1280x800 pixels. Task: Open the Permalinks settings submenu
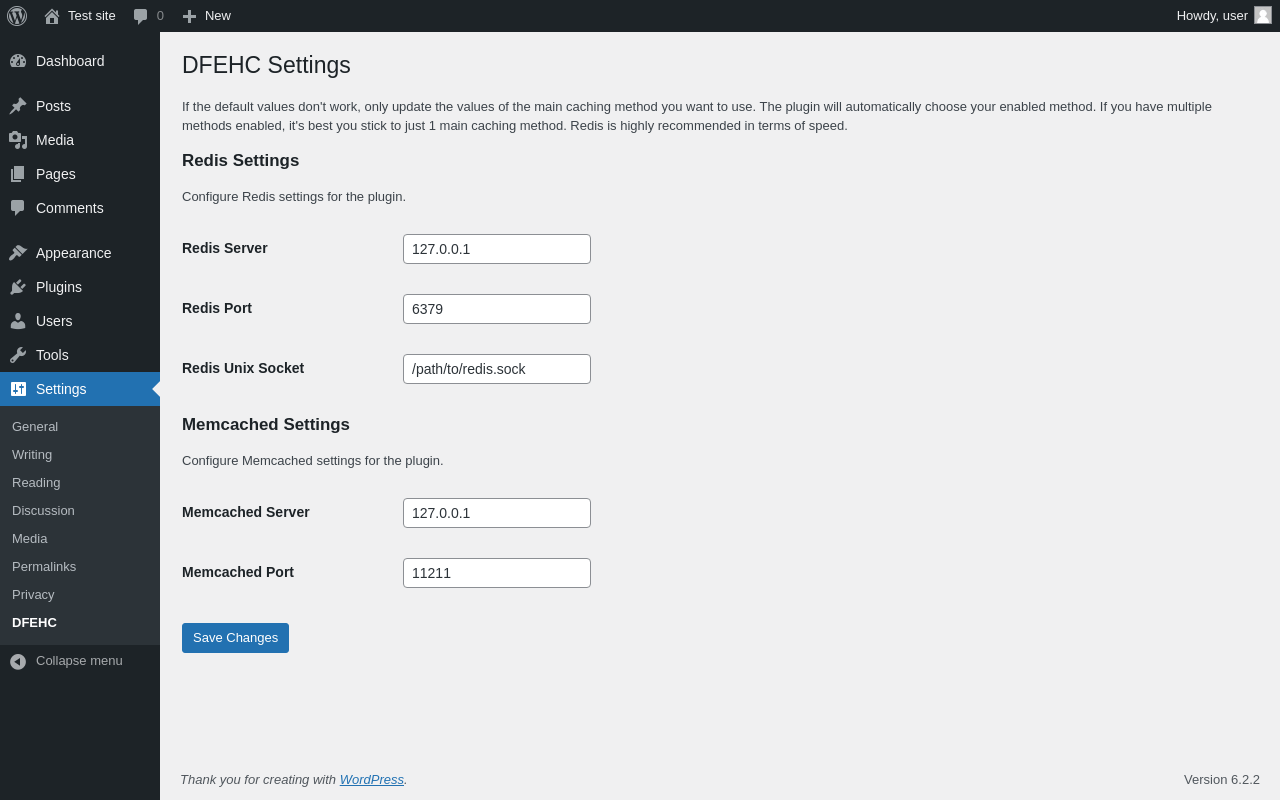pyautogui.click(x=44, y=567)
